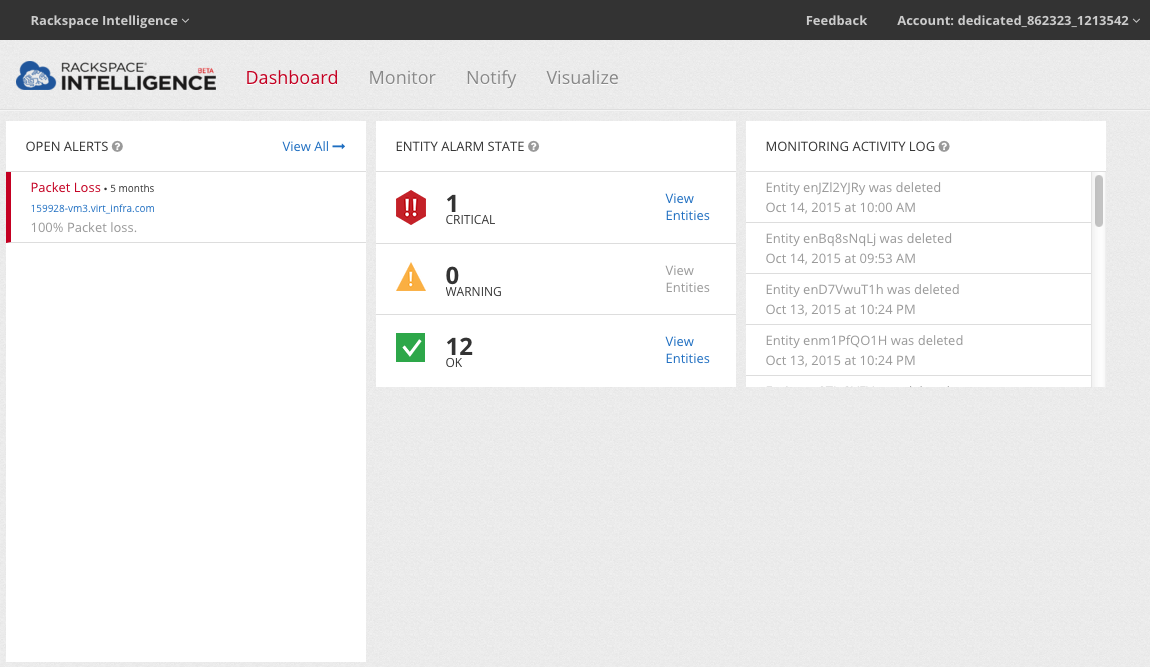Image resolution: width=1150 pixels, height=667 pixels.
Task: View Entities in OK state
Action: 687,350
